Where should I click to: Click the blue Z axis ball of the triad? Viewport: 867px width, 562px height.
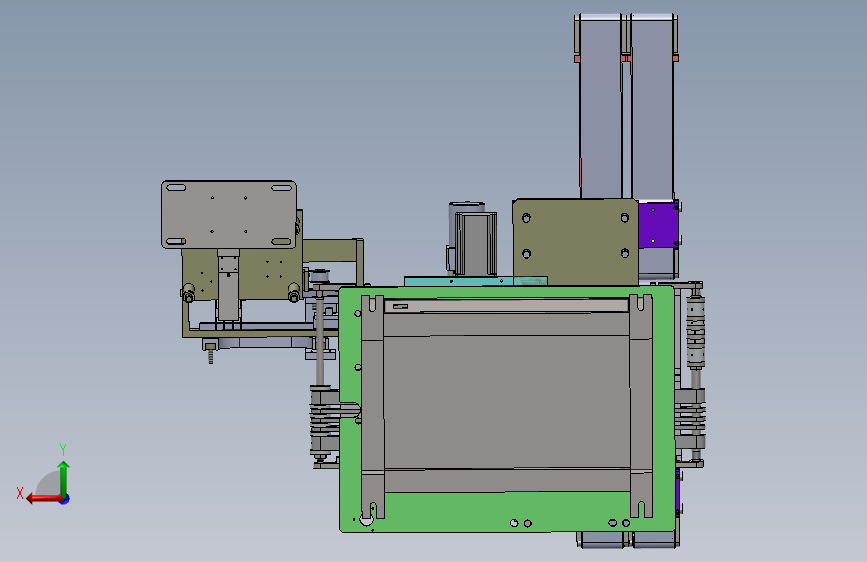coord(65,499)
